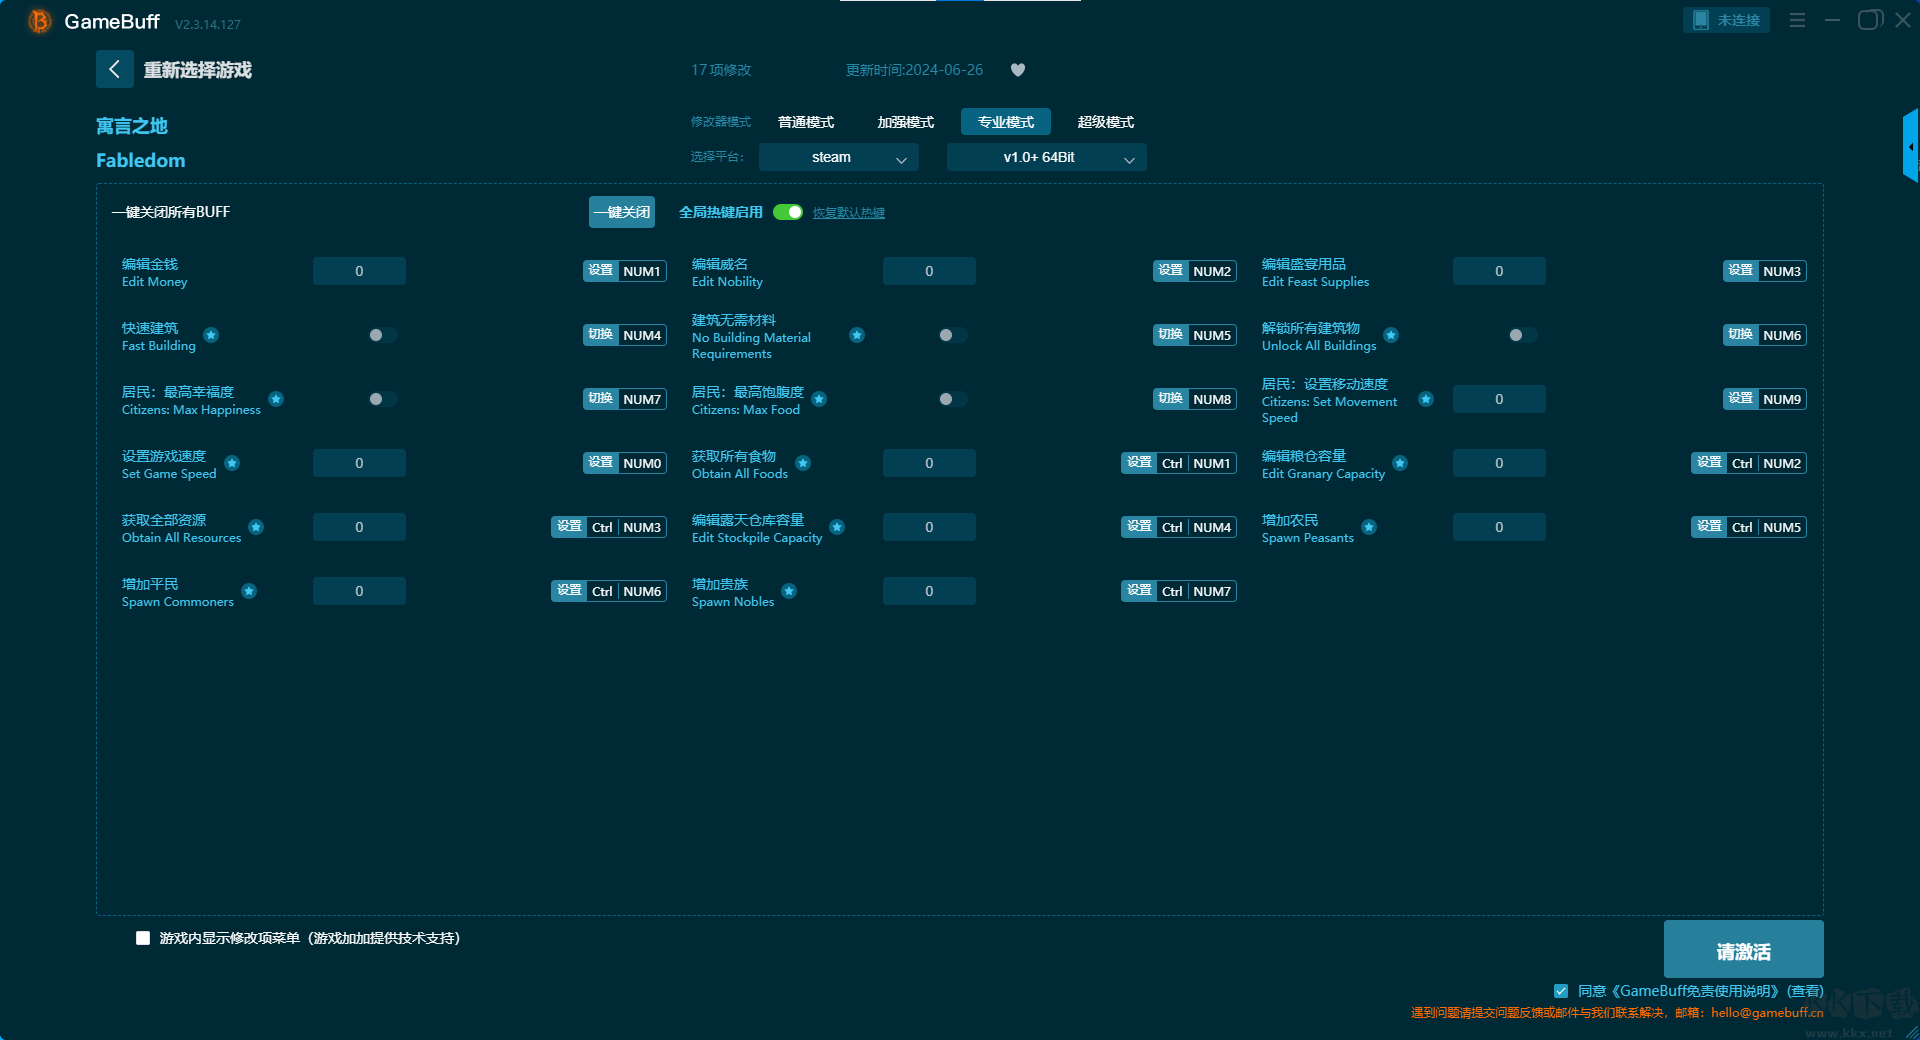Click the back arrow to reselect game
The width and height of the screenshot is (1920, 1040).
(114, 69)
